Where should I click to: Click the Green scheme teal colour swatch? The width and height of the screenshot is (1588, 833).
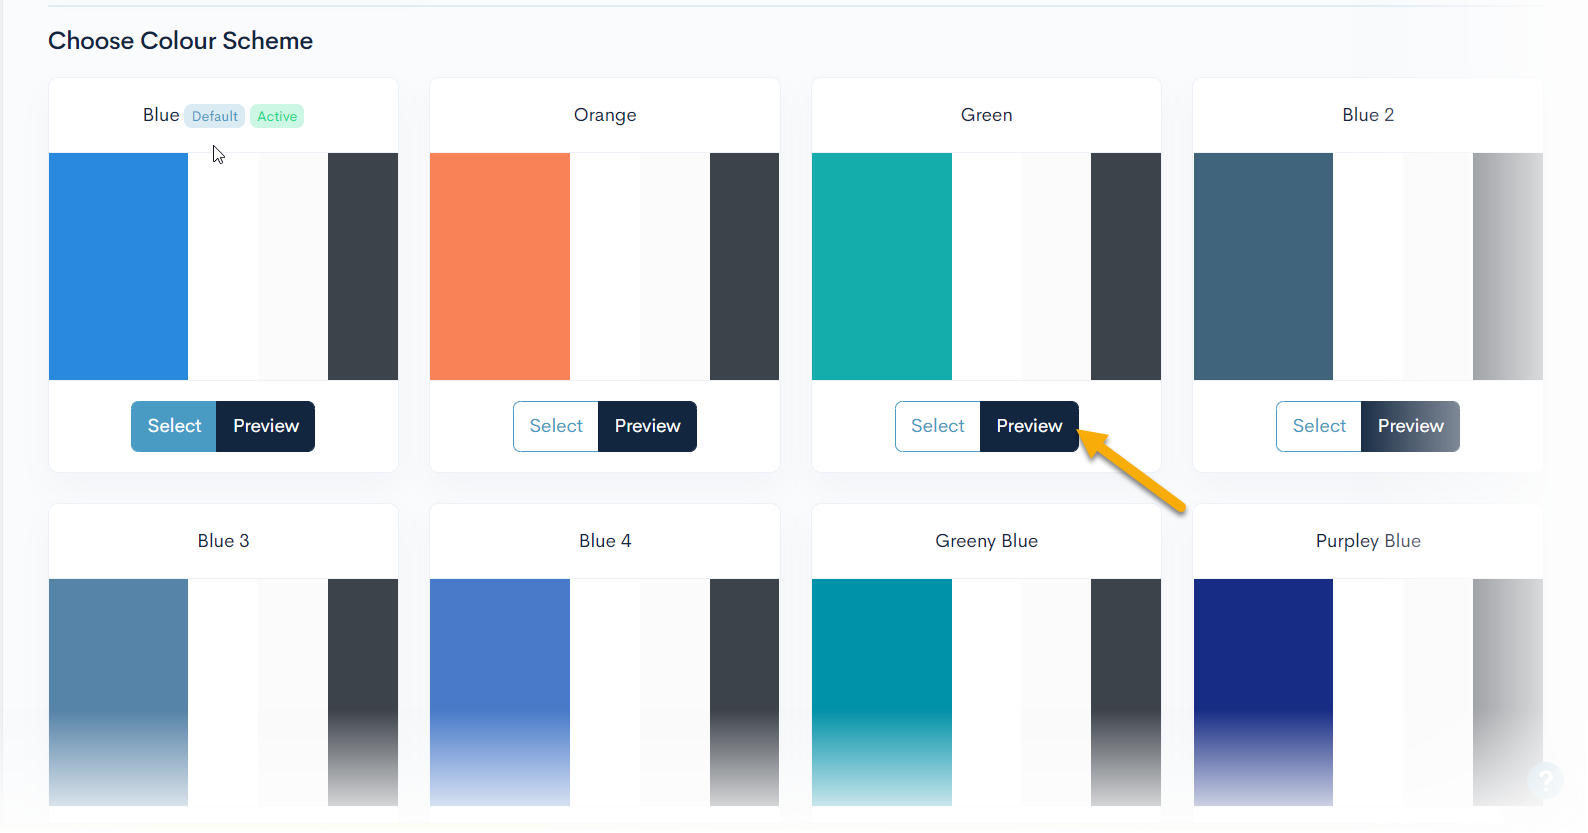881,266
